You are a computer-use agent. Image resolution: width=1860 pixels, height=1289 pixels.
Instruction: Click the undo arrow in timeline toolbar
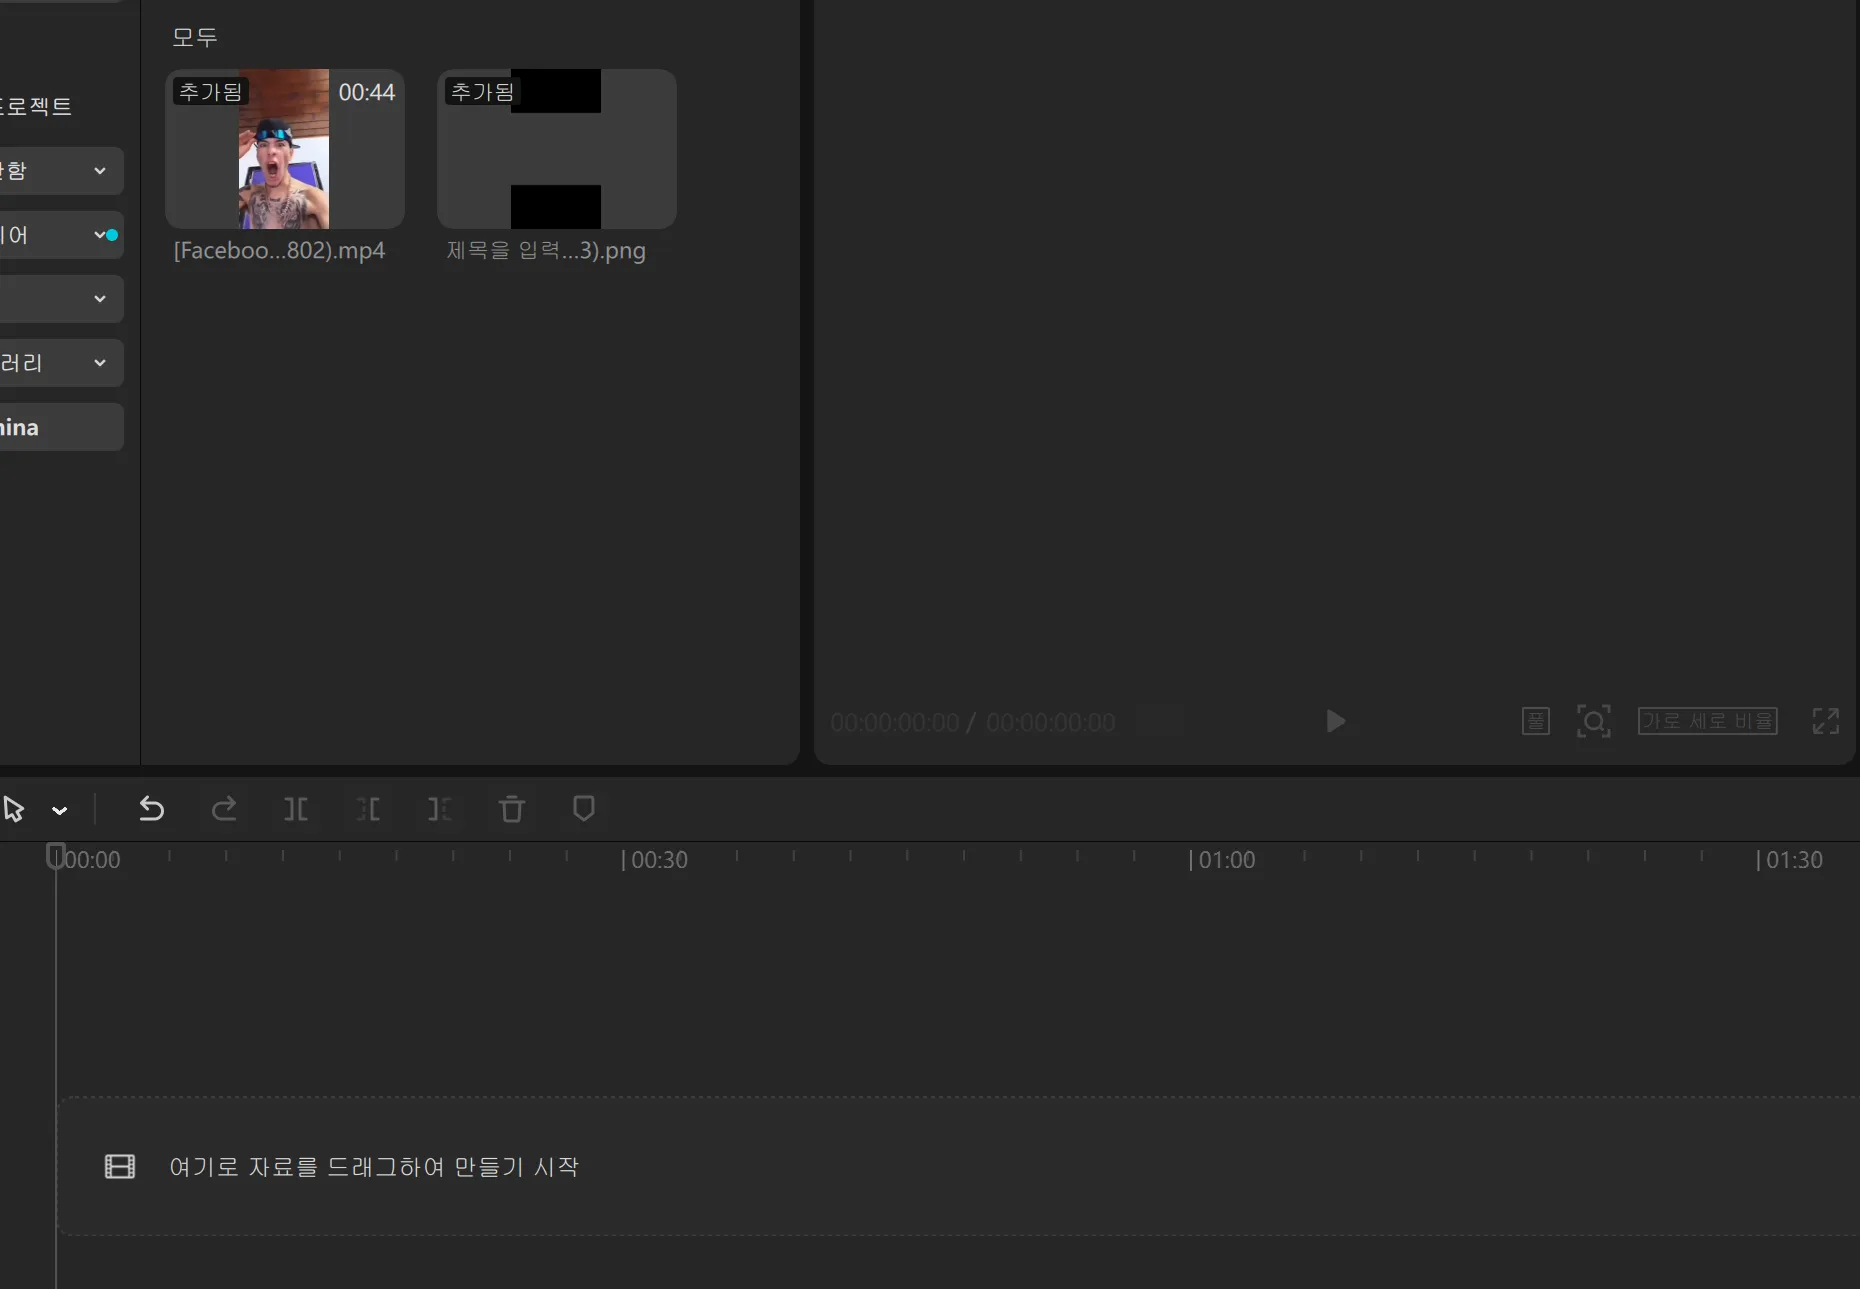pos(151,809)
